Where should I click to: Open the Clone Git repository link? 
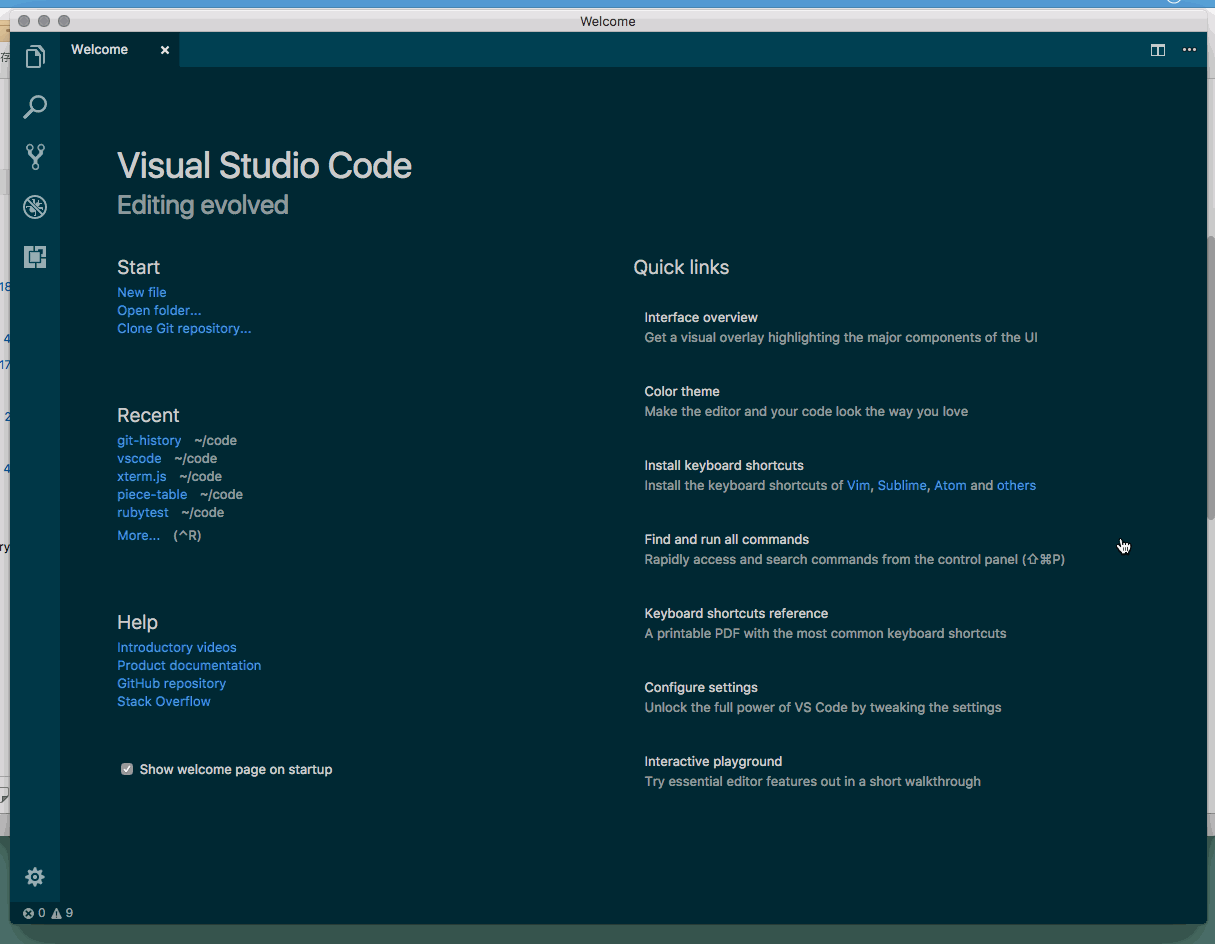tap(184, 328)
